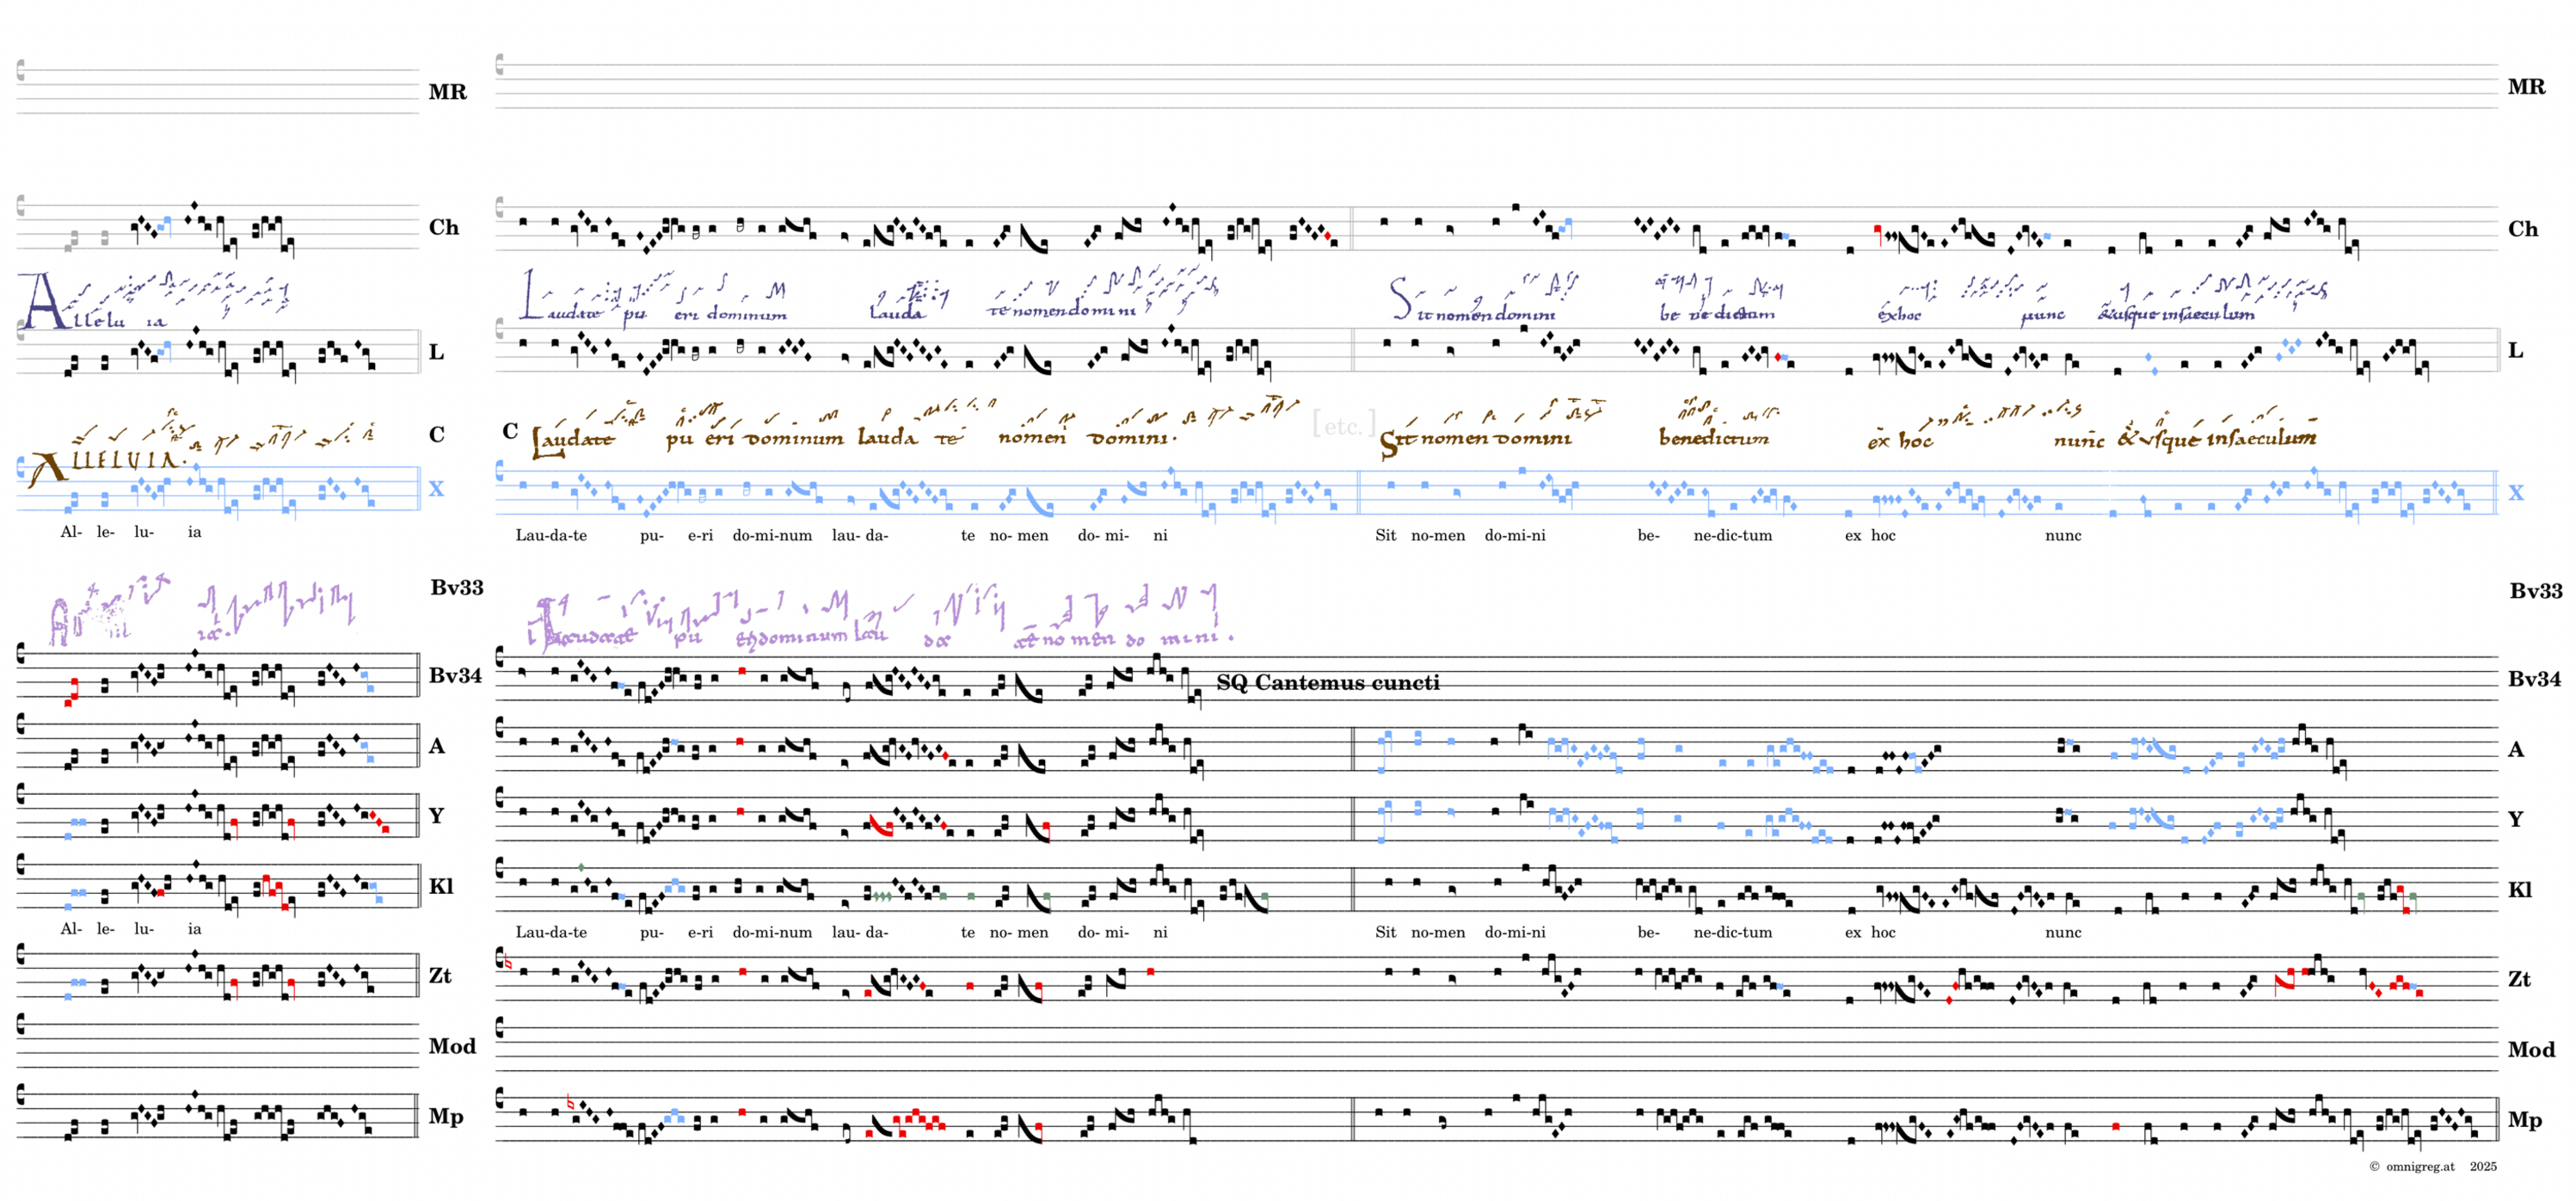2576x1201 pixels.
Task: Select the SQ Cantemus cuncti label
Action: click(x=1327, y=683)
